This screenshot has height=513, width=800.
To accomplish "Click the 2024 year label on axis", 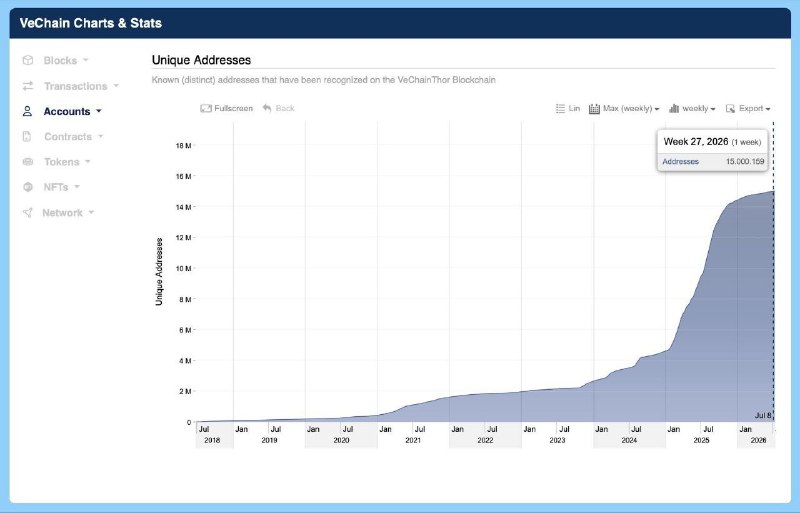I will (629, 440).
